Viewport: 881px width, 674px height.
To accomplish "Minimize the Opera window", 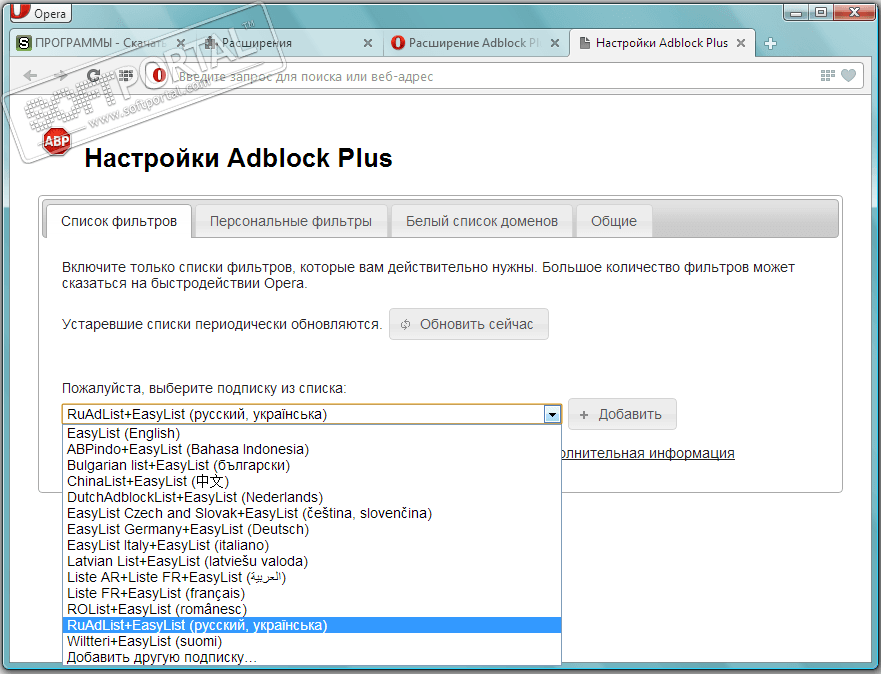I will click(x=796, y=12).
